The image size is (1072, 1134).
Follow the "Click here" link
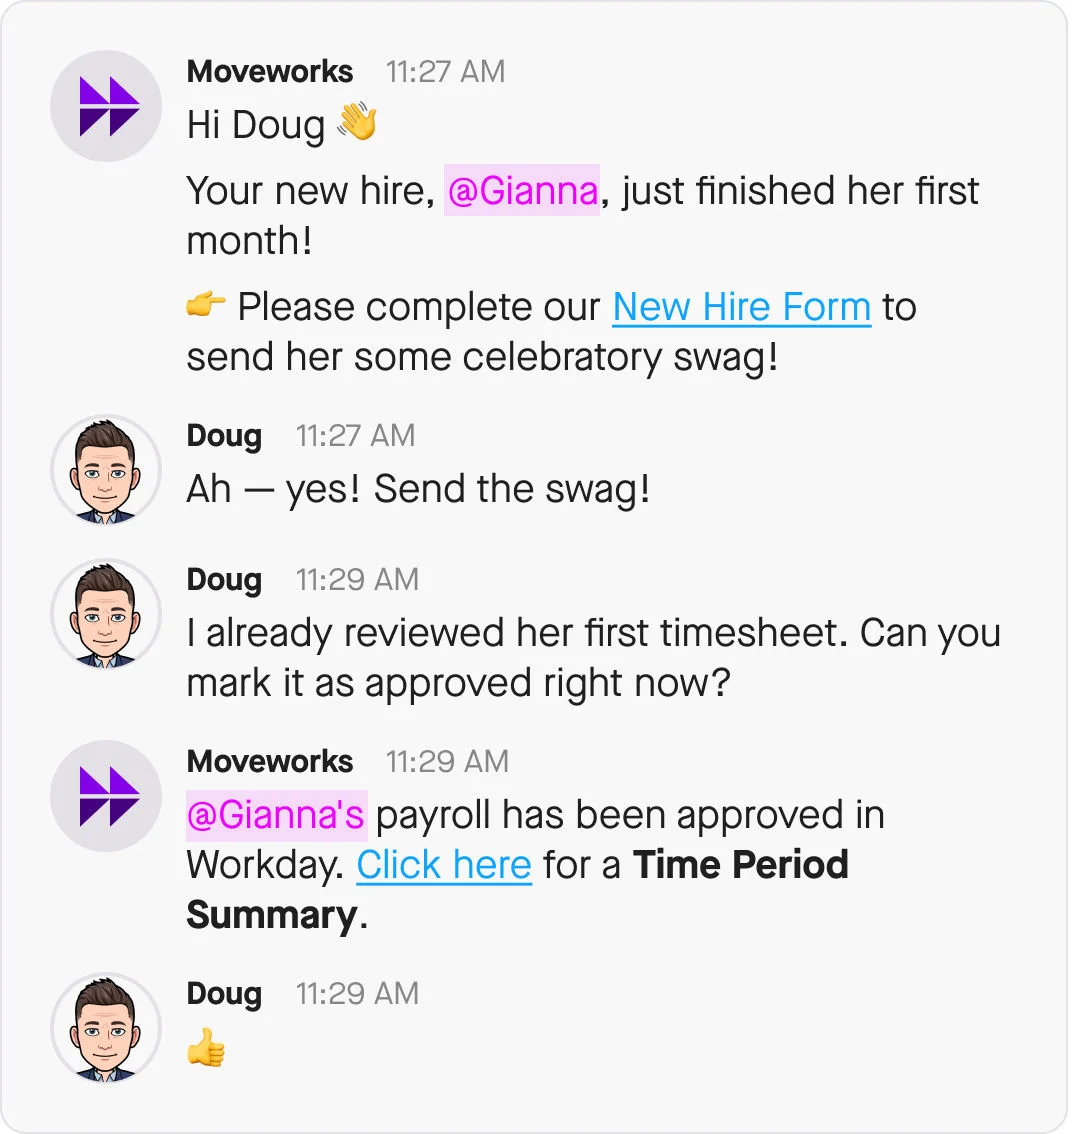[443, 865]
